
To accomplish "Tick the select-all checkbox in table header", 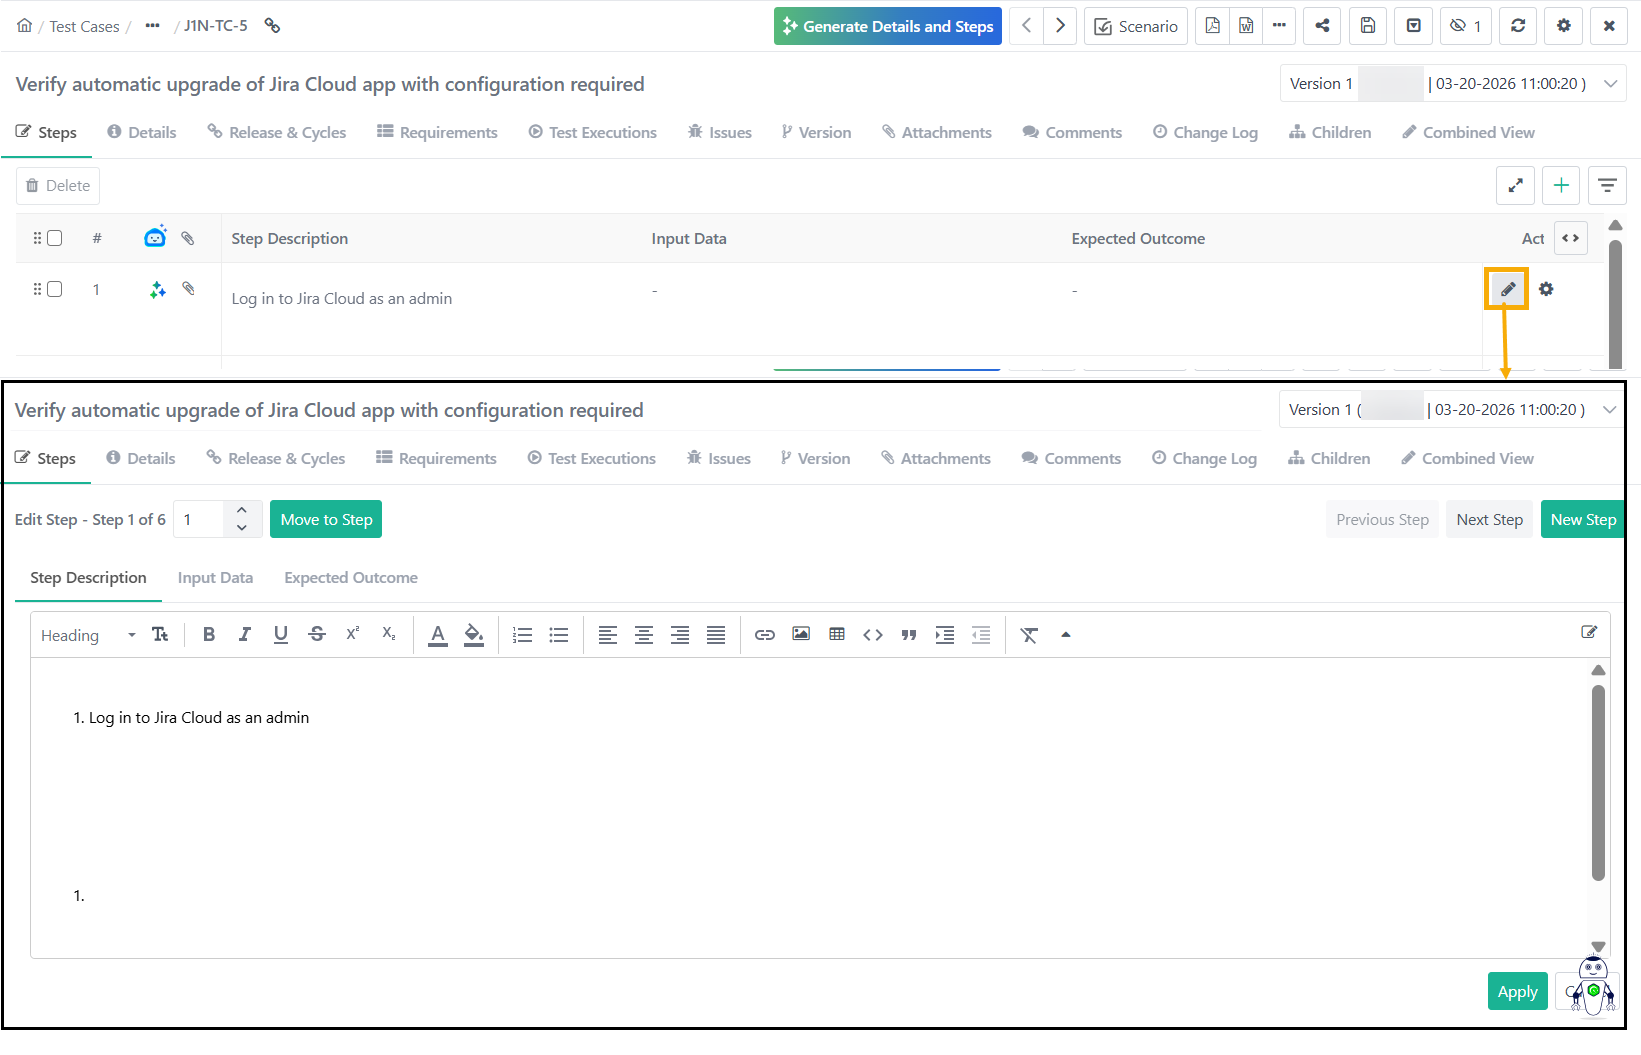I will tap(55, 238).
